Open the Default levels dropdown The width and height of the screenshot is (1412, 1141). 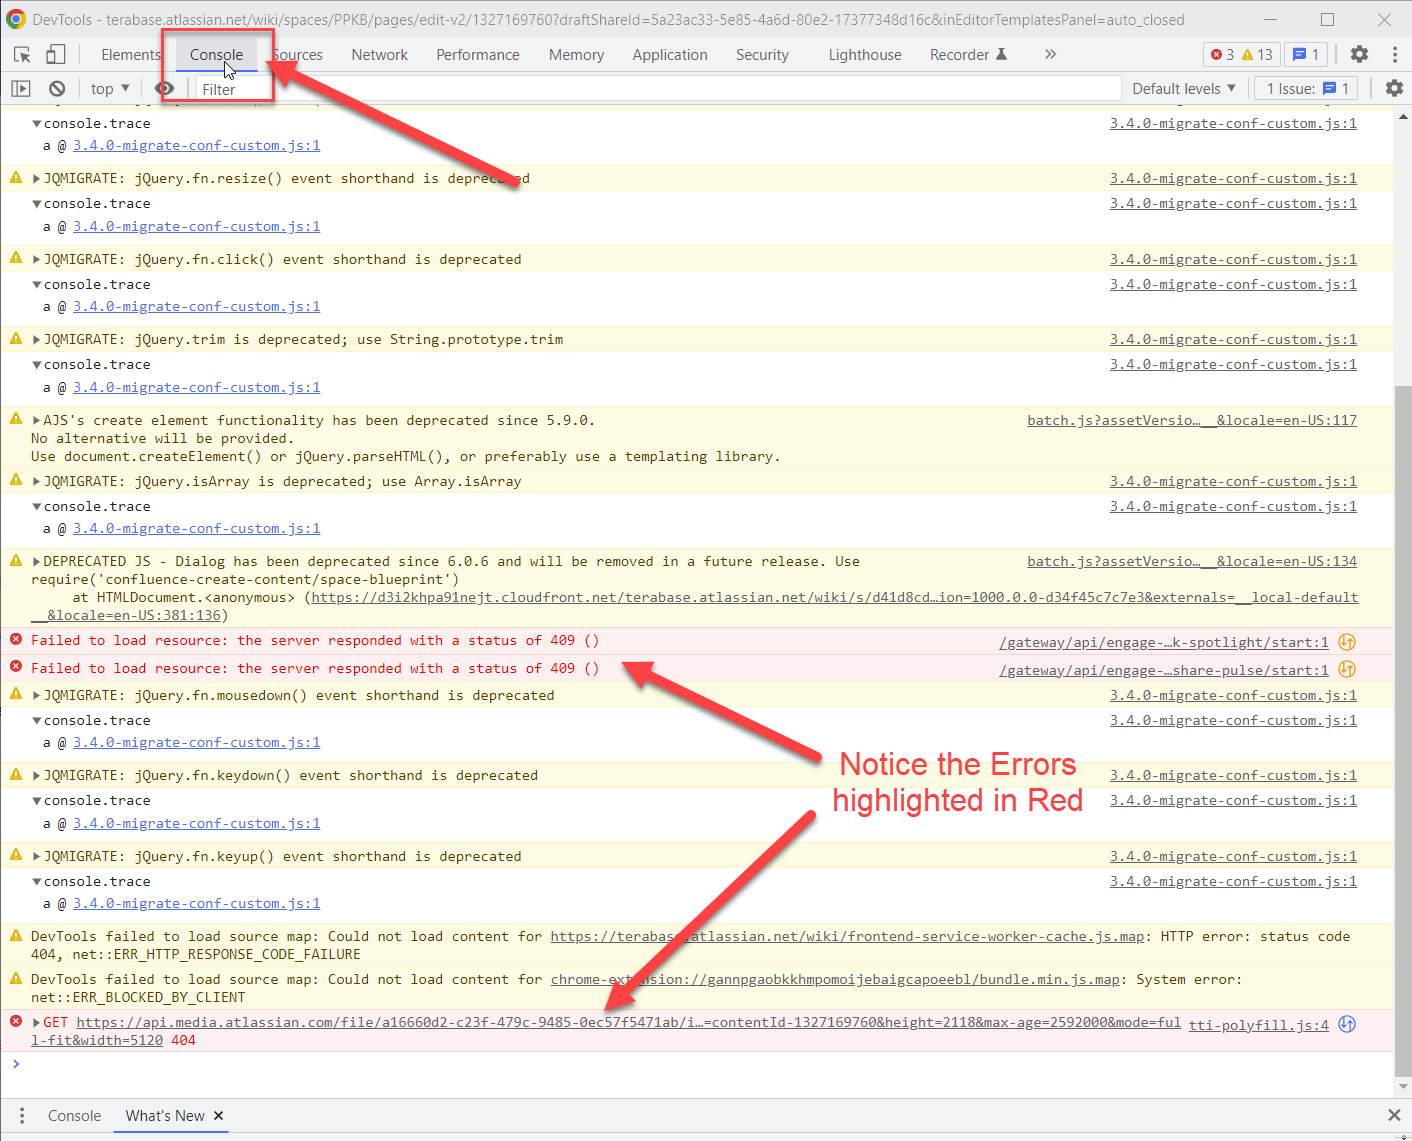point(1184,88)
